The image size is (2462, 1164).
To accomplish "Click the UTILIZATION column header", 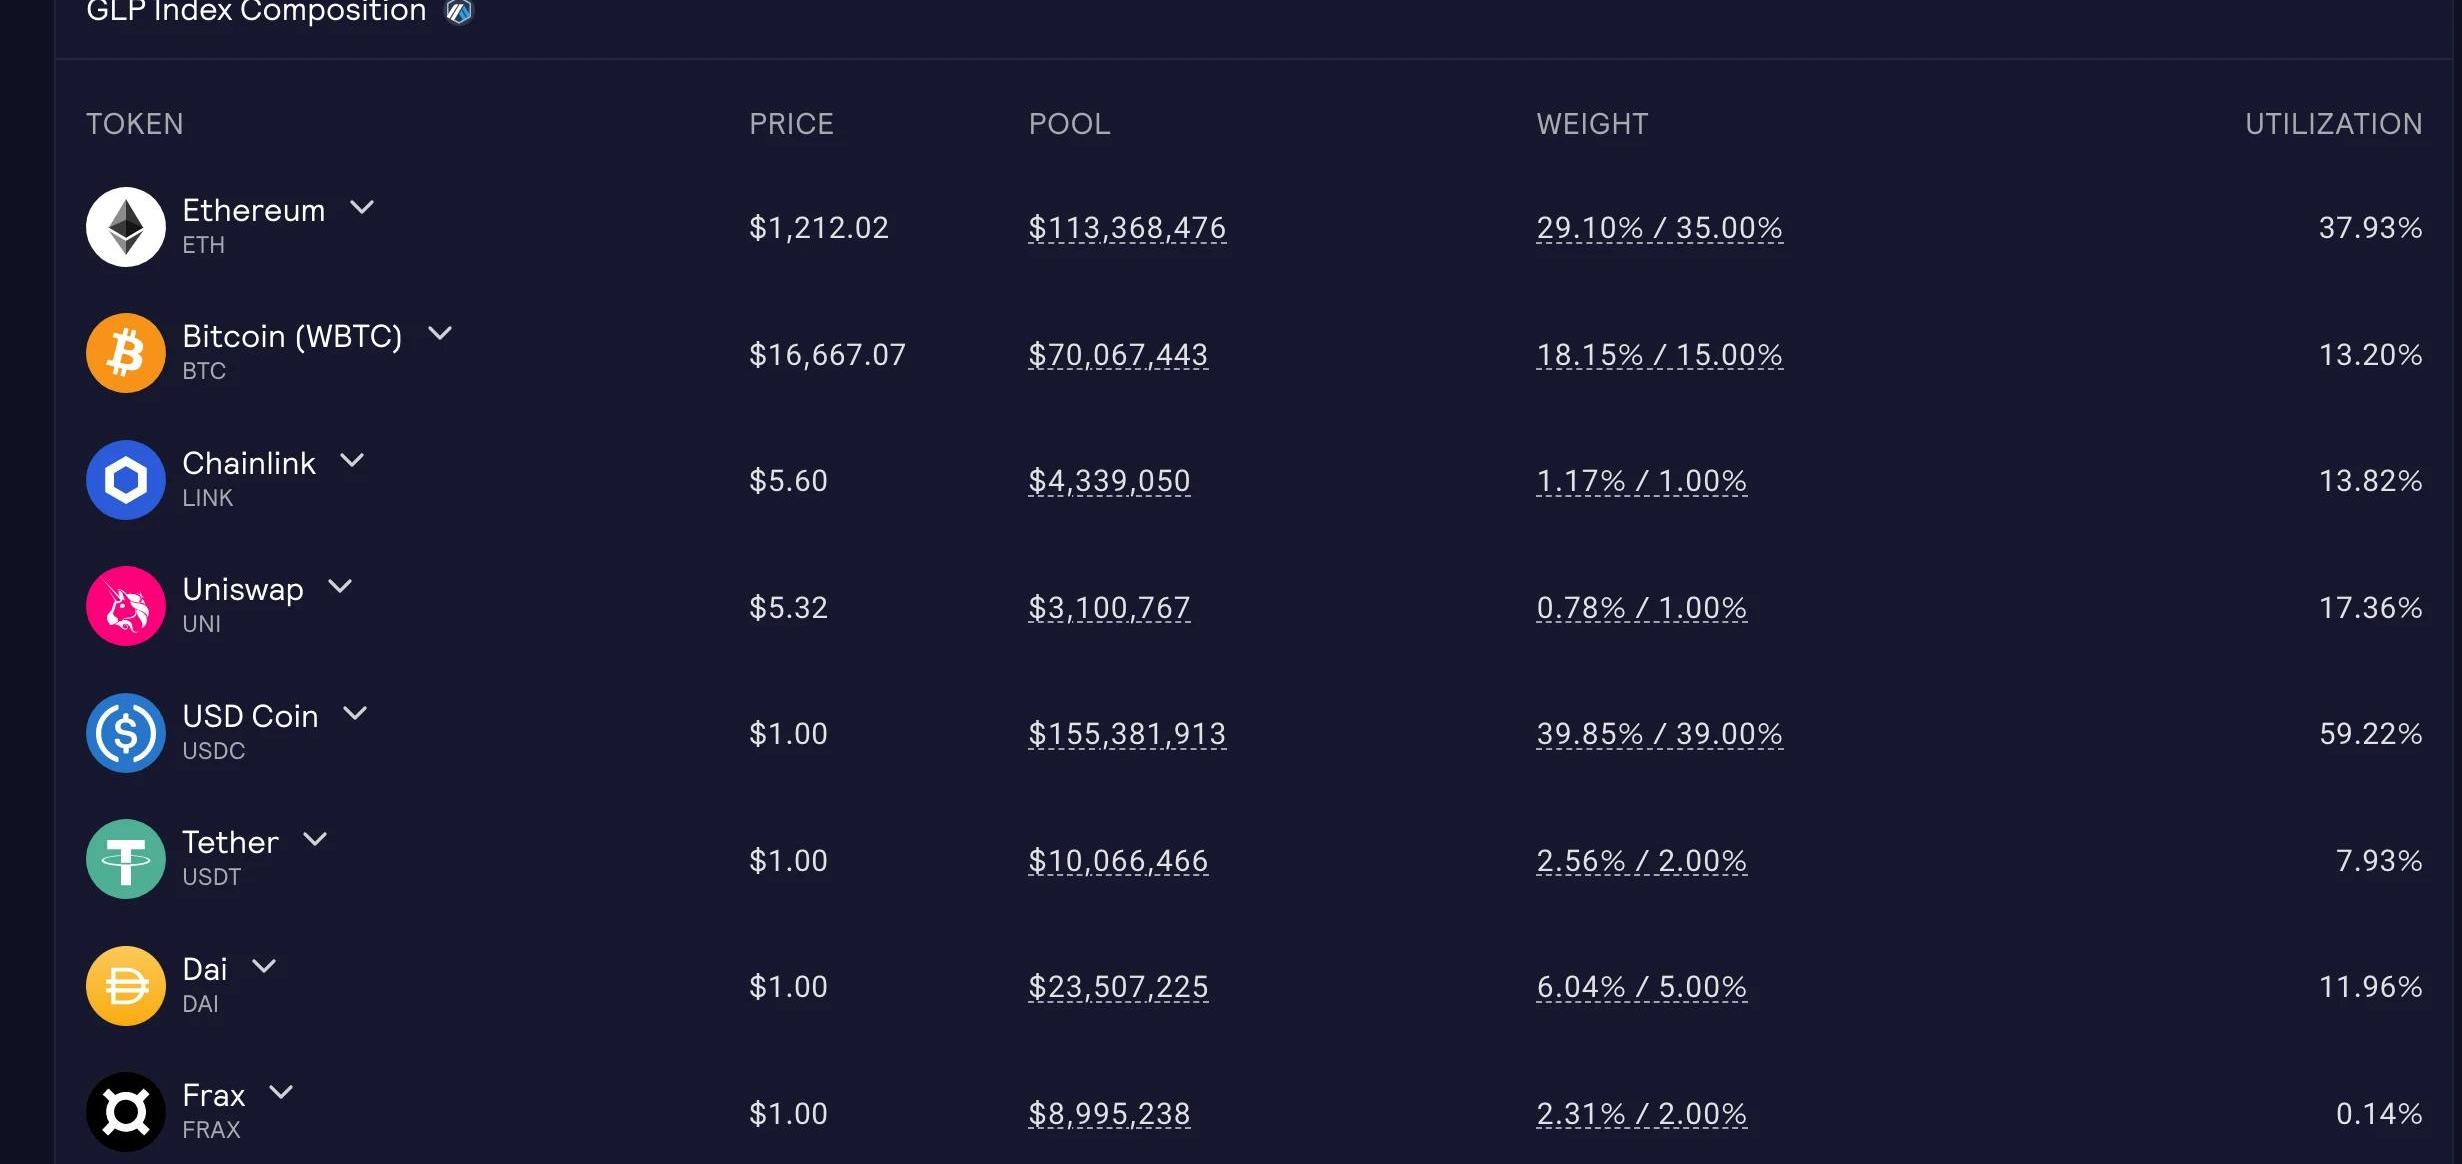I will (x=2333, y=124).
